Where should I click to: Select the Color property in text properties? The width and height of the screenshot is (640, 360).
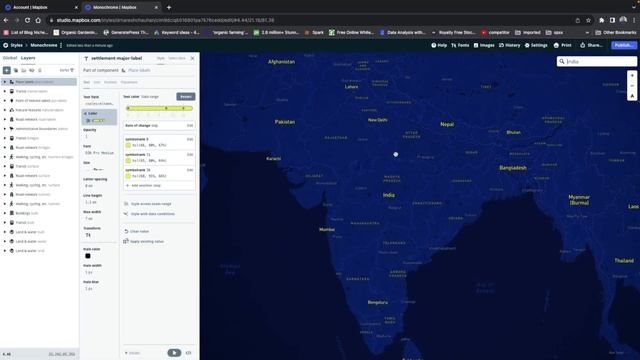pos(100,117)
